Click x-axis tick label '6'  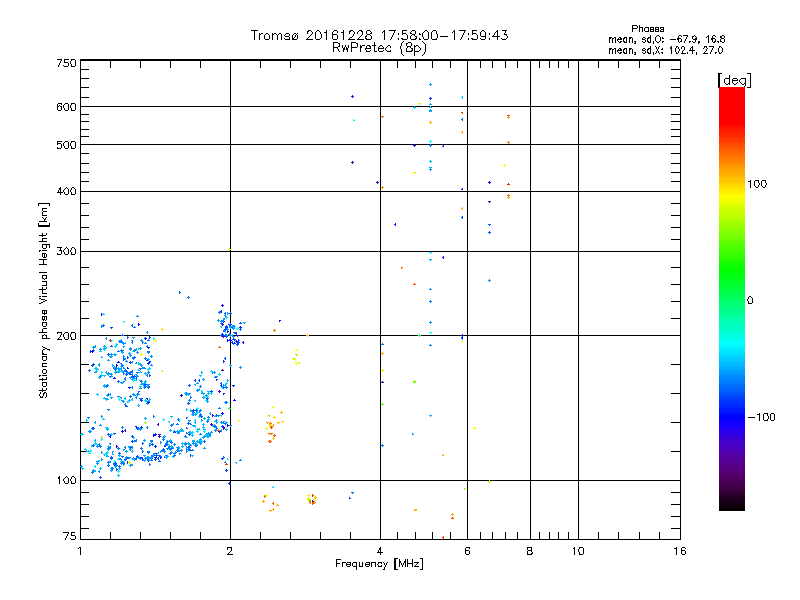point(467,551)
